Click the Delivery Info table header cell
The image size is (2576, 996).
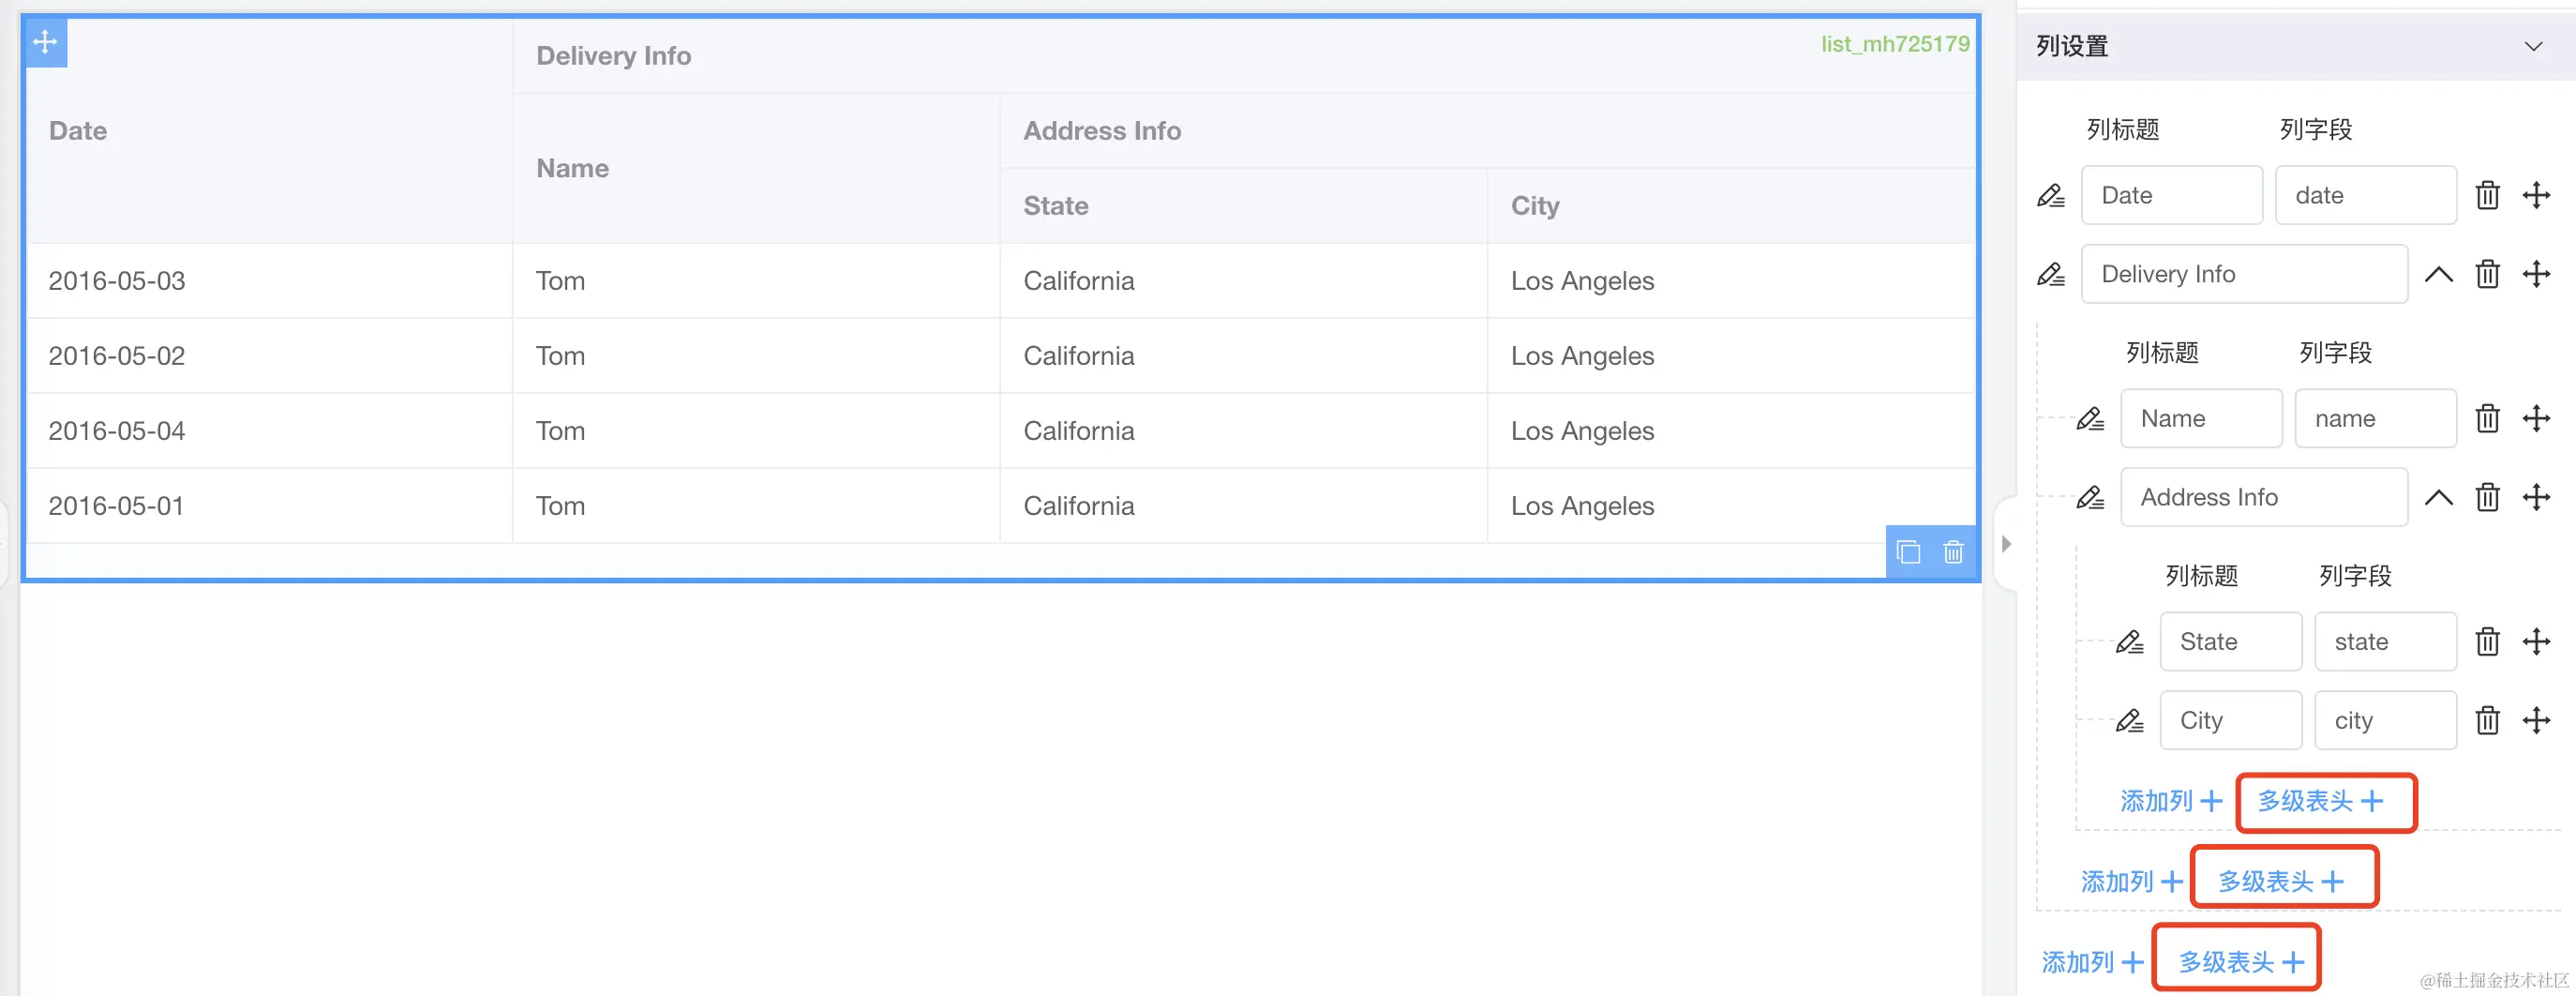tap(614, 56)
